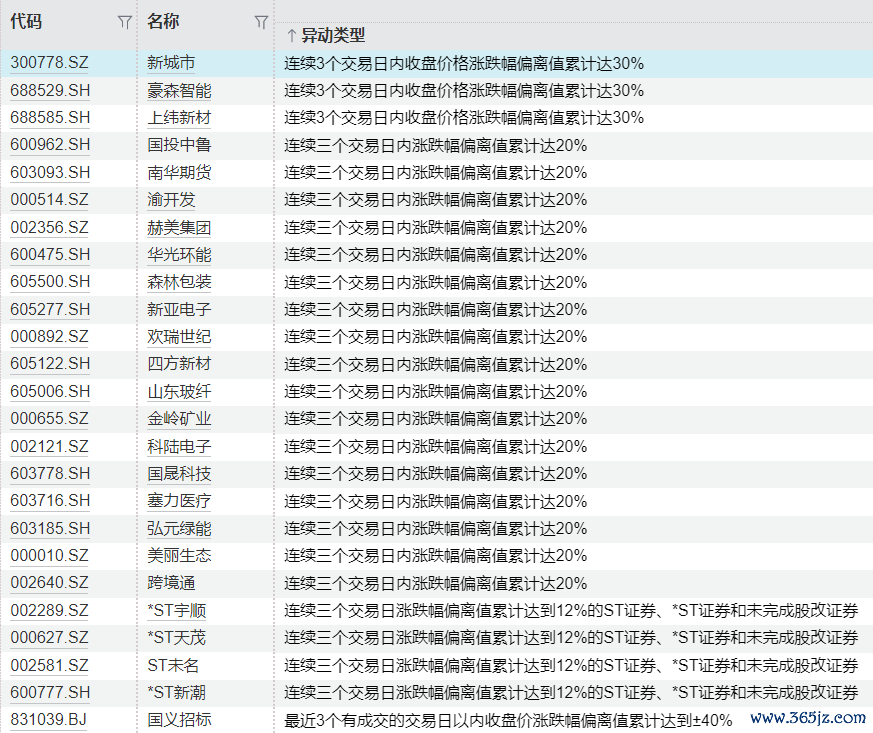
Task: Open stock code 605277.SH
Action: click(x=50, y=309)
